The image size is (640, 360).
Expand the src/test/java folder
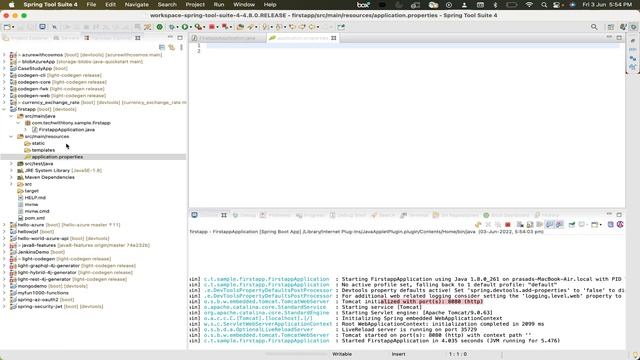tap(11, 164)
